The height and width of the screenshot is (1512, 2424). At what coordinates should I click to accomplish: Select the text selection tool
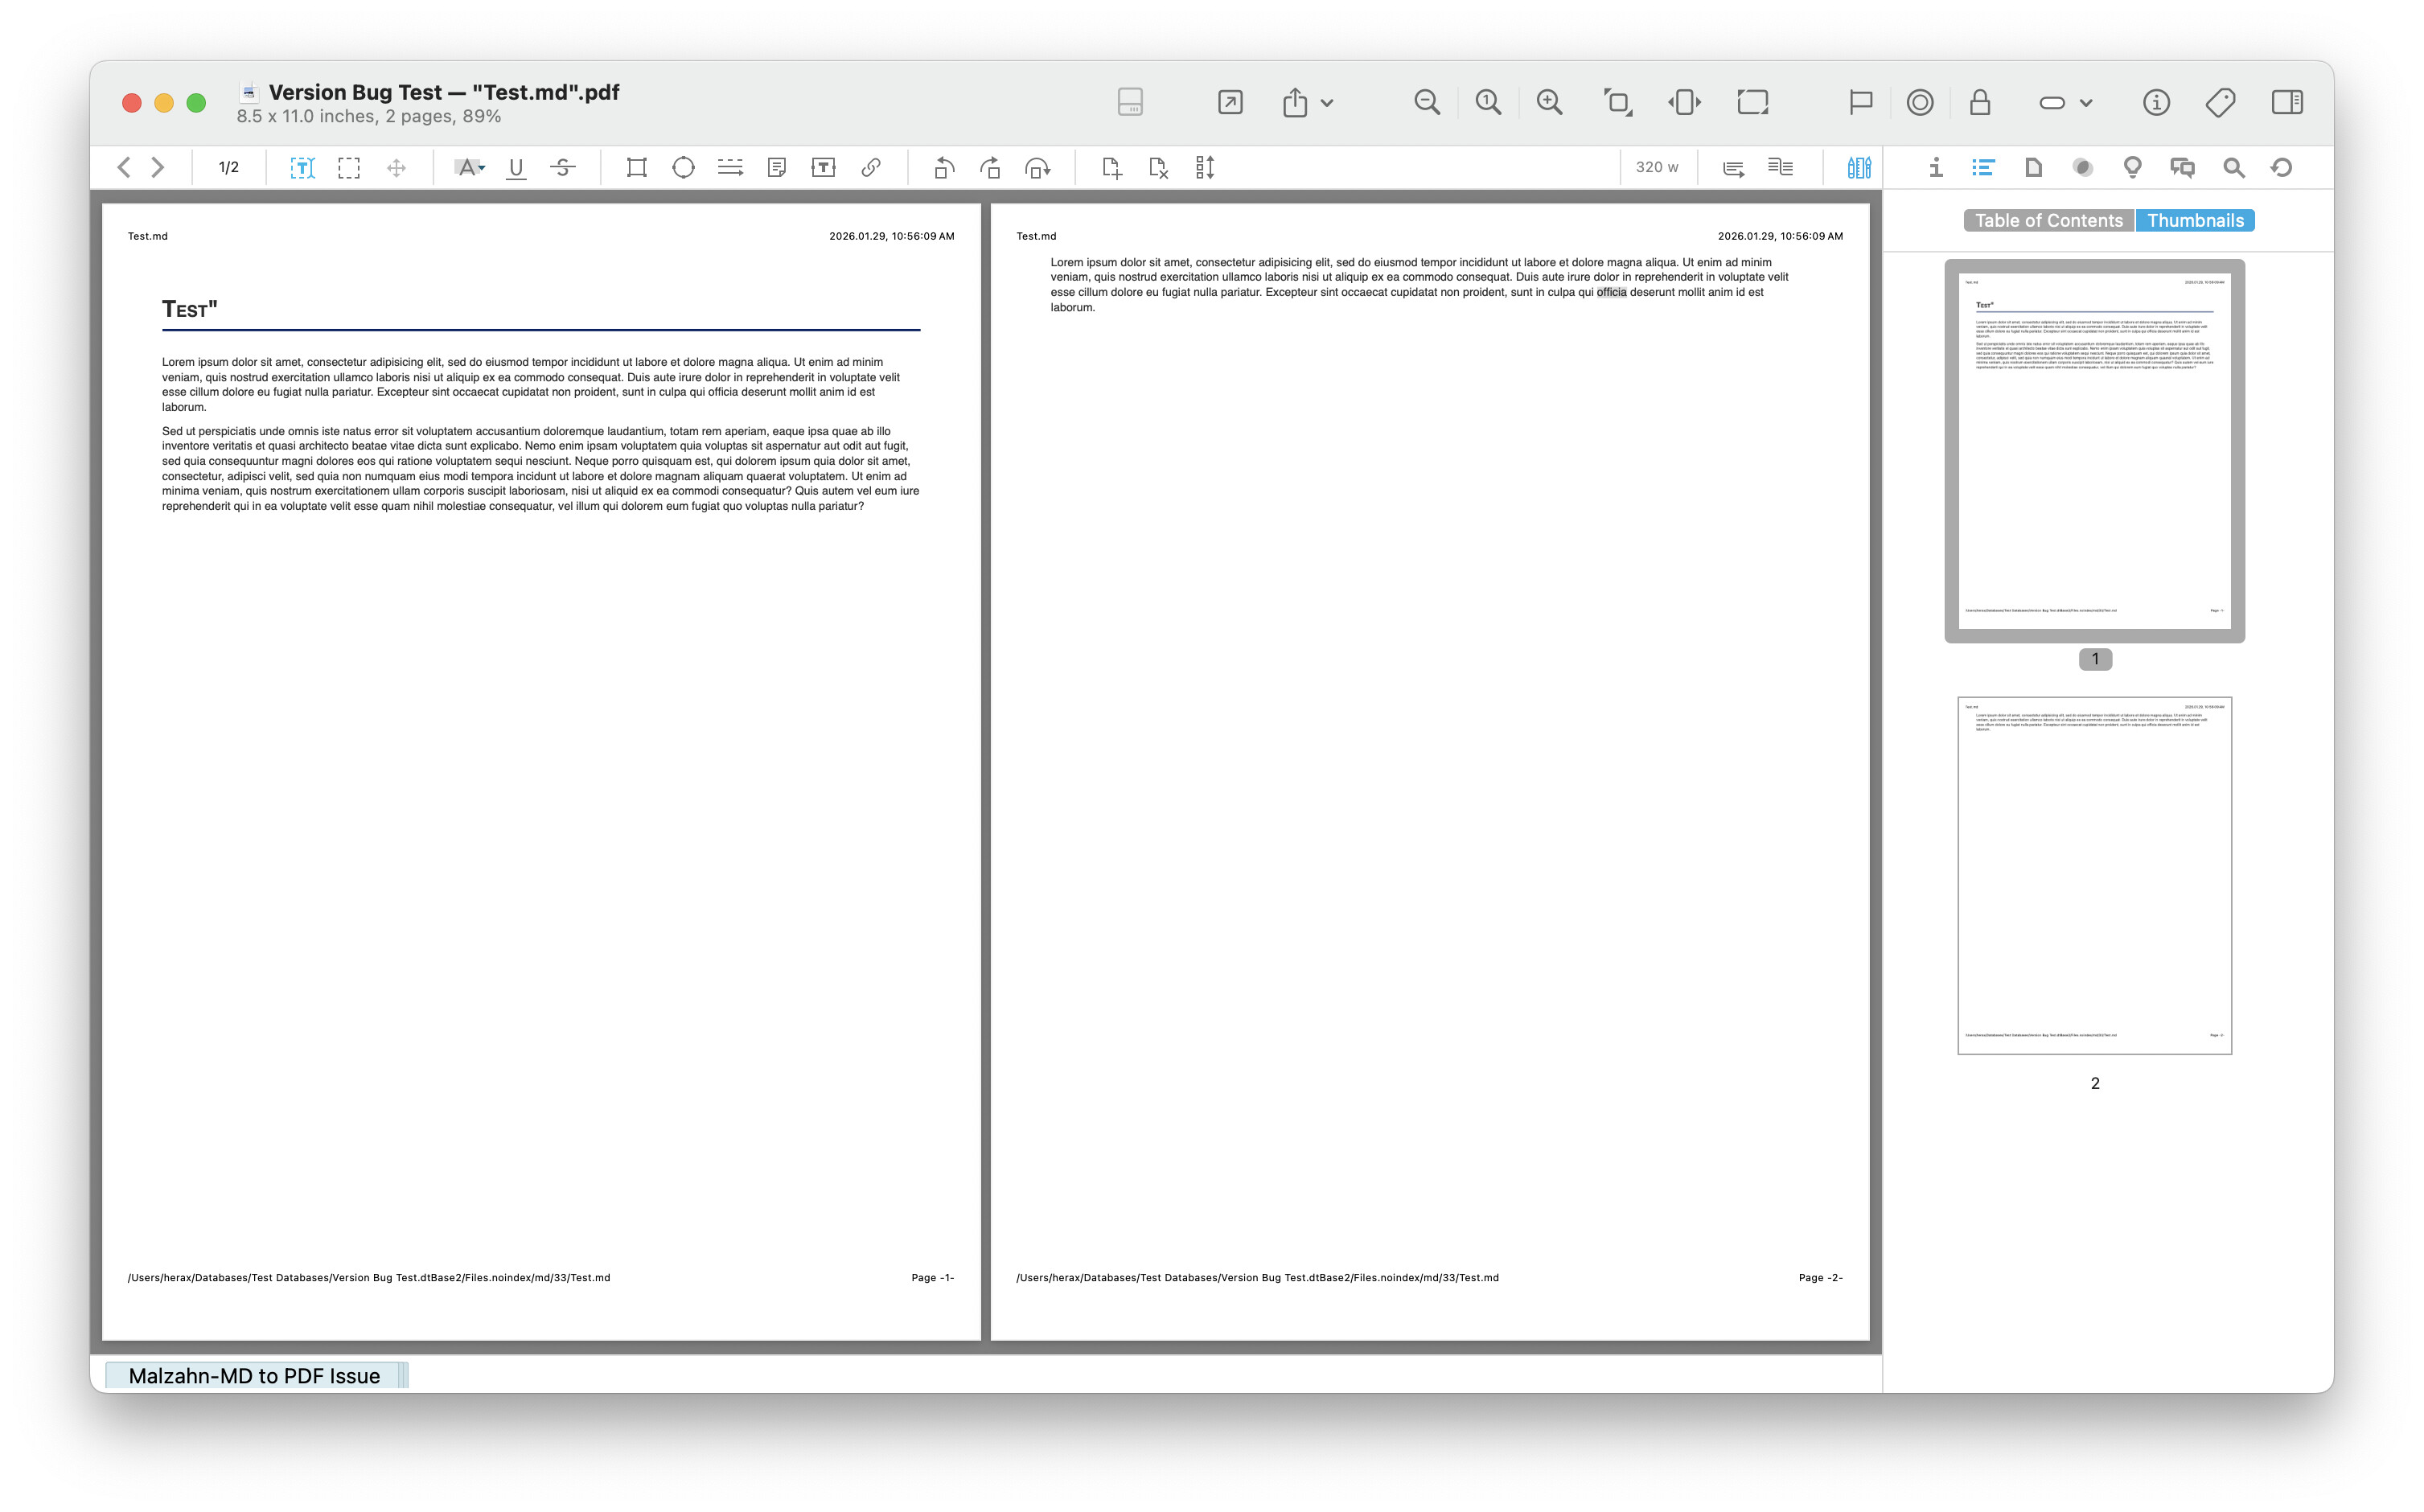point(302,168)
